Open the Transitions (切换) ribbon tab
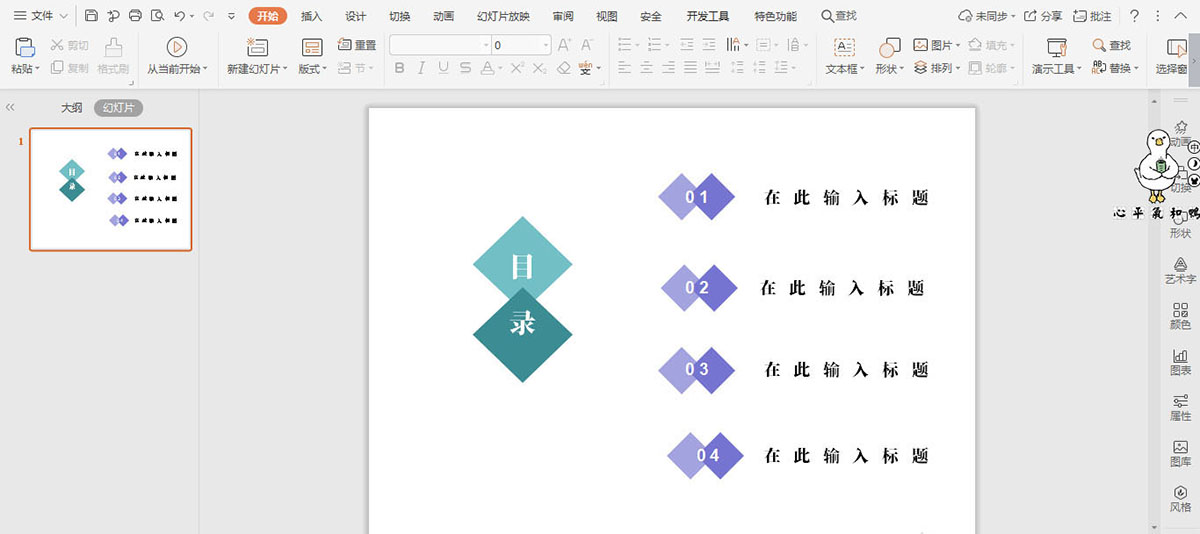This screenshot has height=534, width=1200. pos(400,16)
